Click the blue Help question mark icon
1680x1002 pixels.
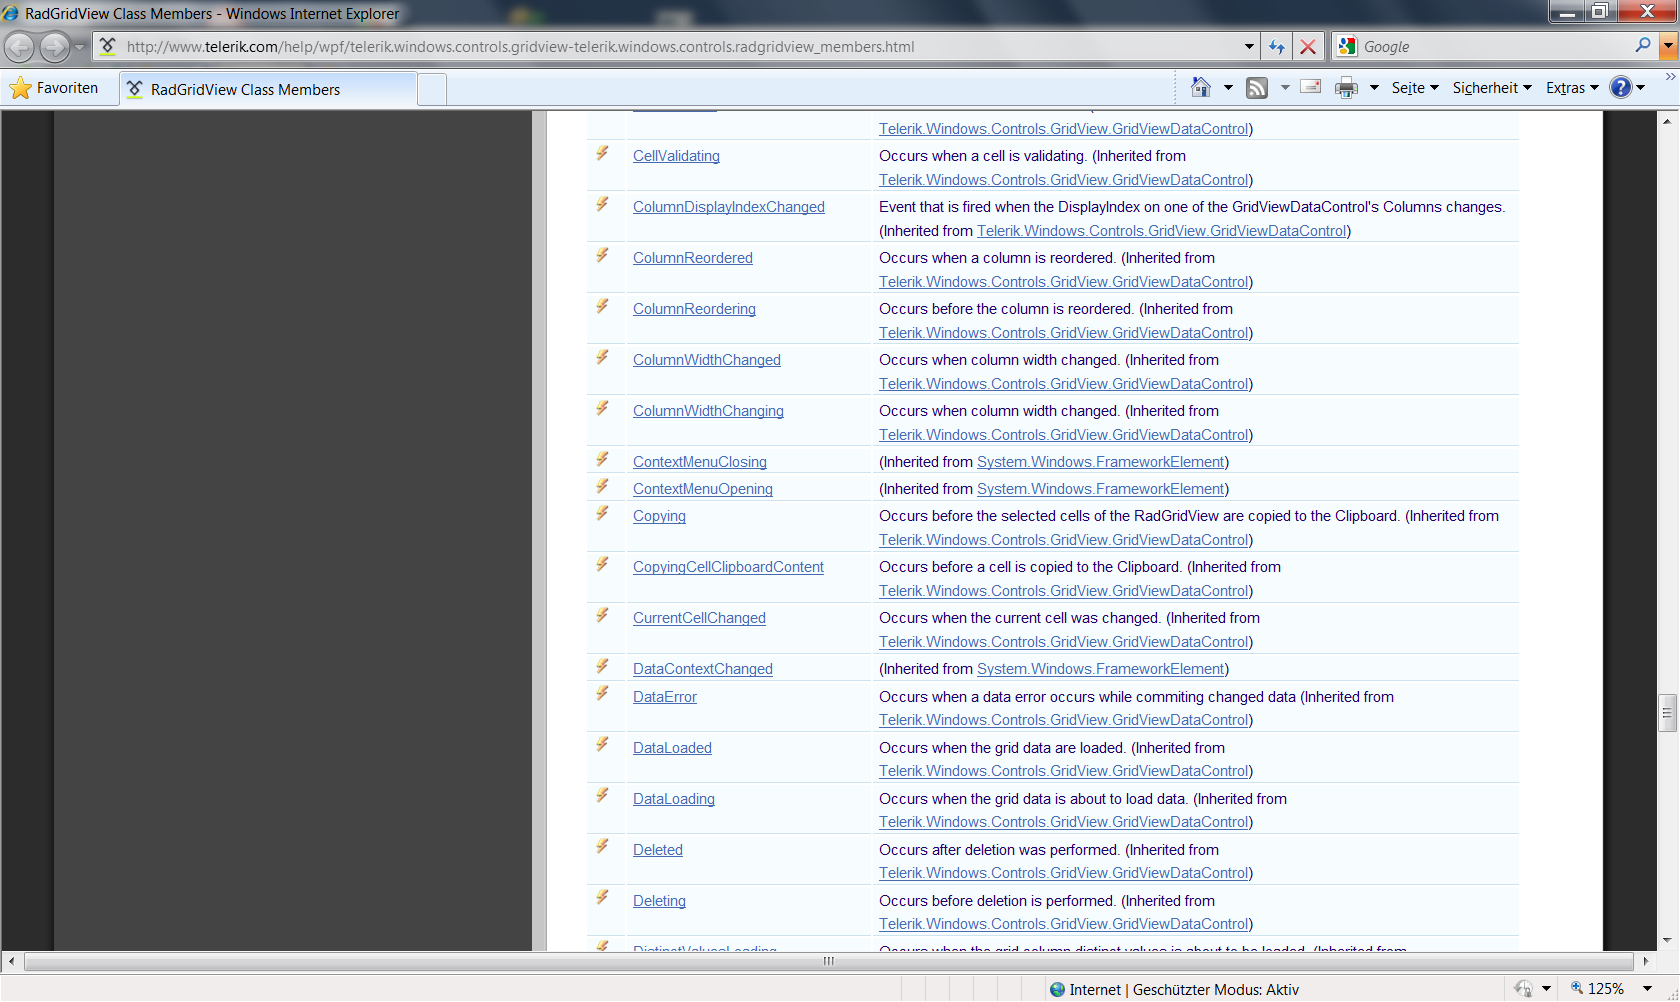(1621, 88)
